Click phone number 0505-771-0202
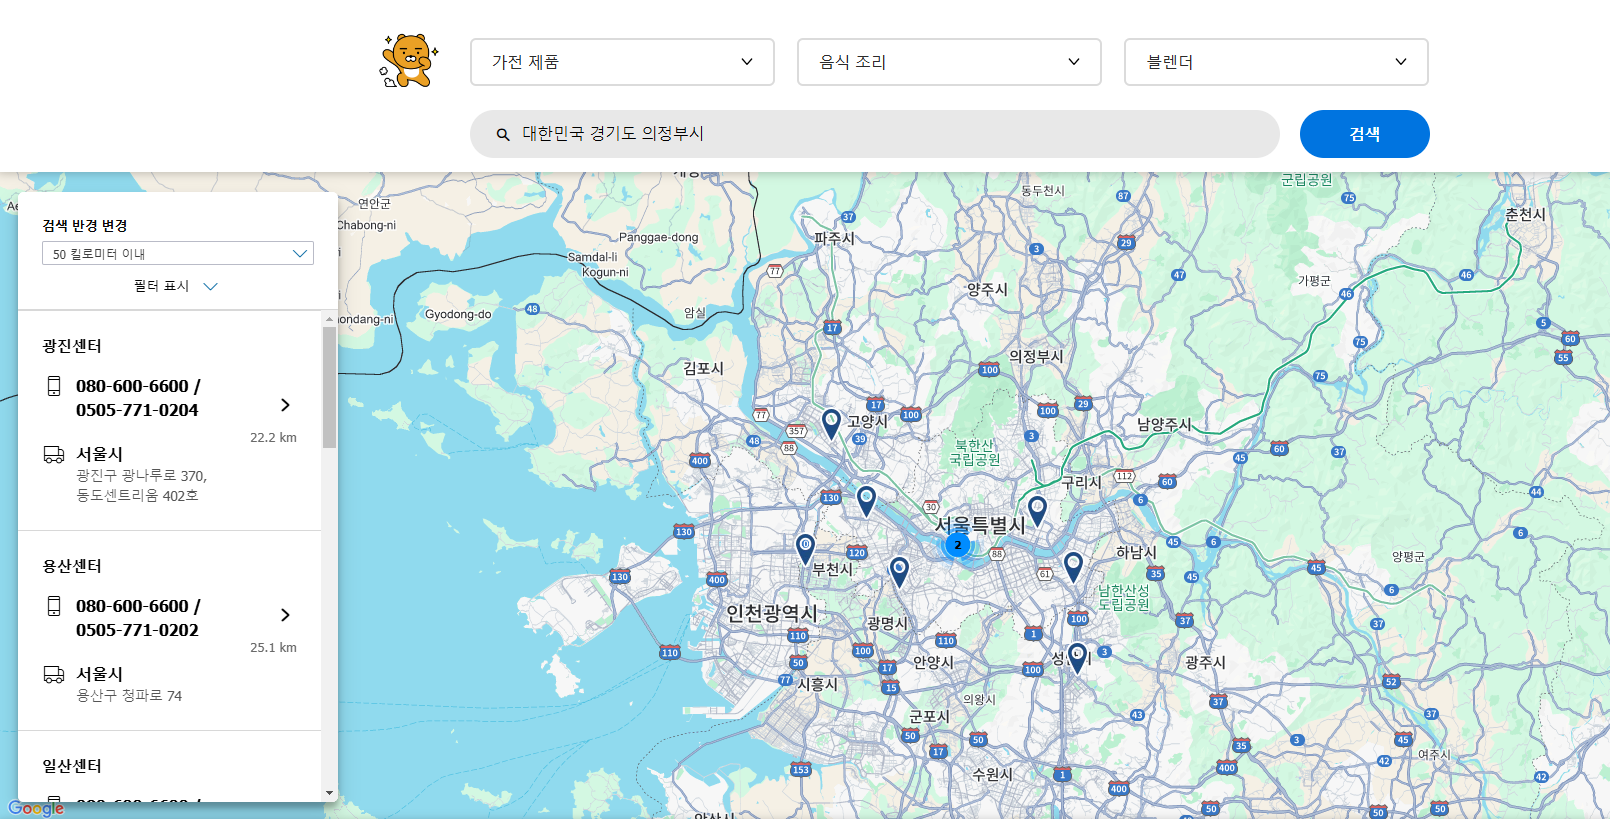1610x819 pixels. tap(137, 630)
